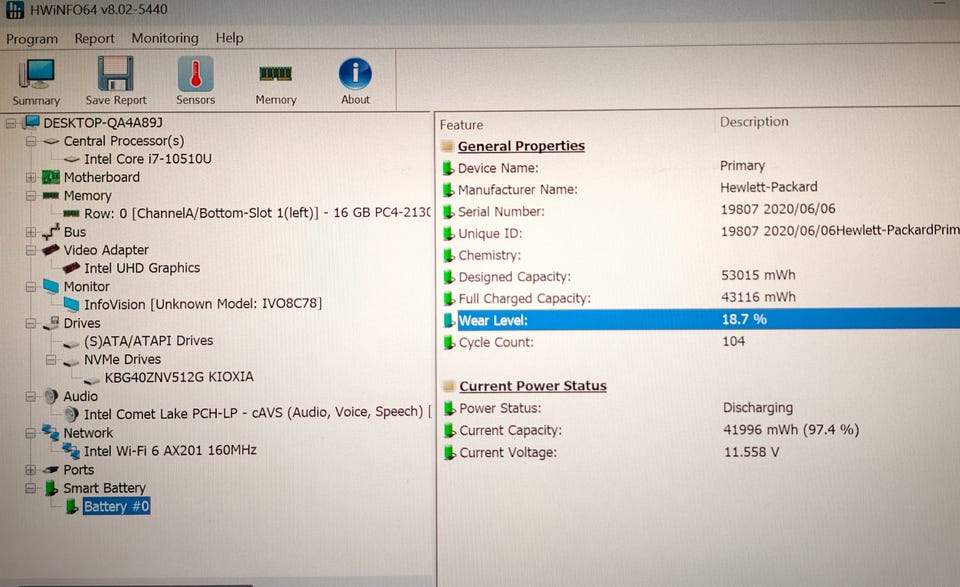The image size is (960, 587).
Task: Open the Report menu
Action: click(94, 39)
